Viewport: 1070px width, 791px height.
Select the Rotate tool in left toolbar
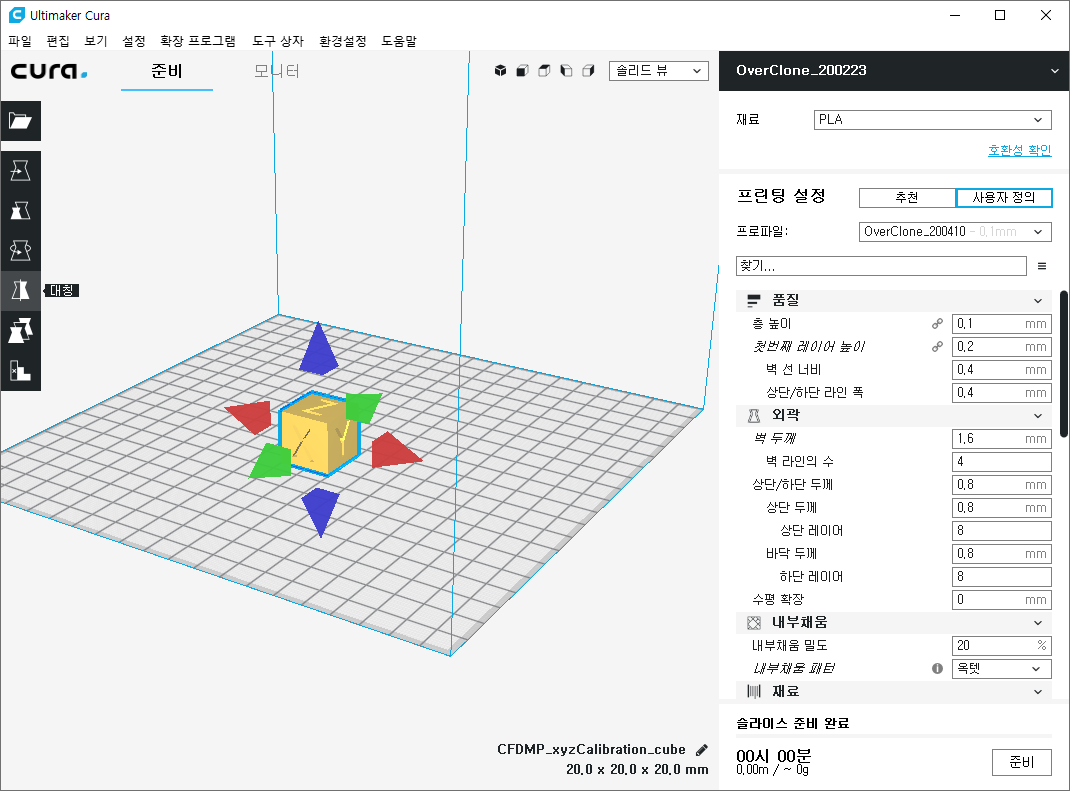coord(20,250)
